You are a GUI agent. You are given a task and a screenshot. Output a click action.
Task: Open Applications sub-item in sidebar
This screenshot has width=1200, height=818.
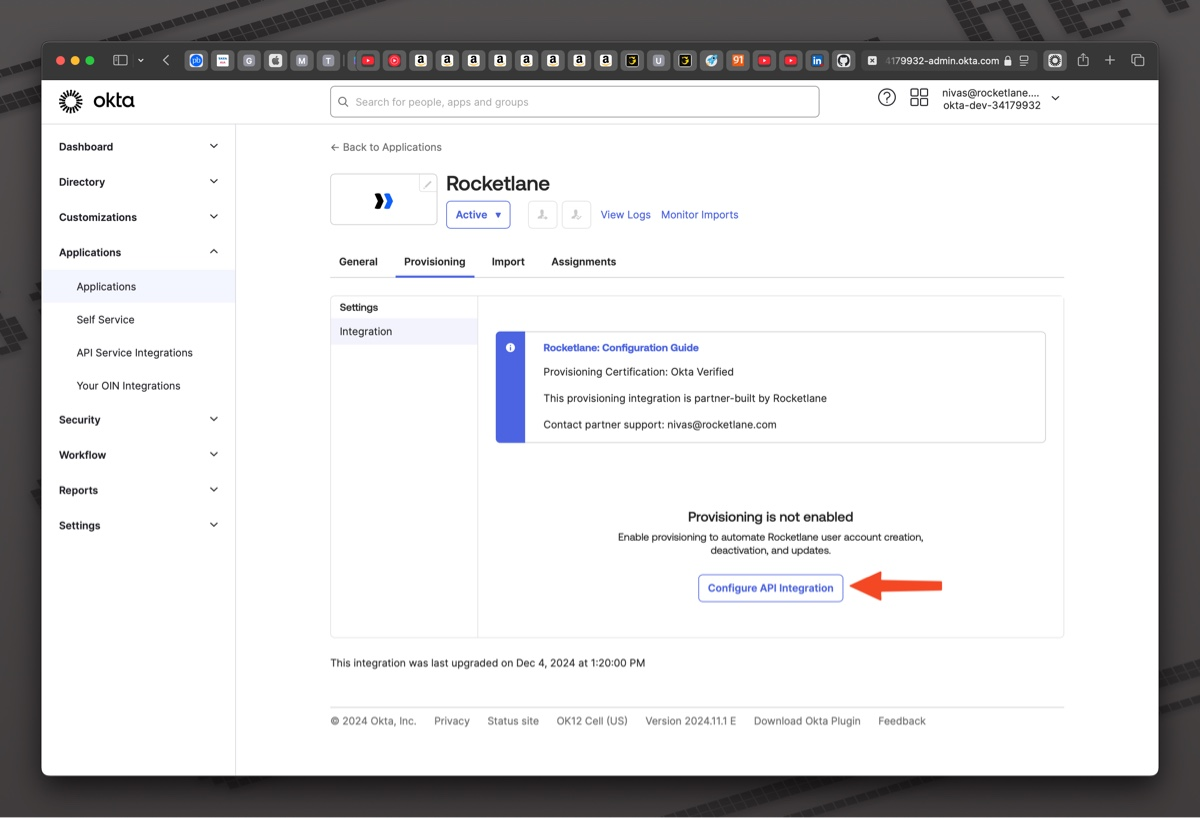click(138, 287)
